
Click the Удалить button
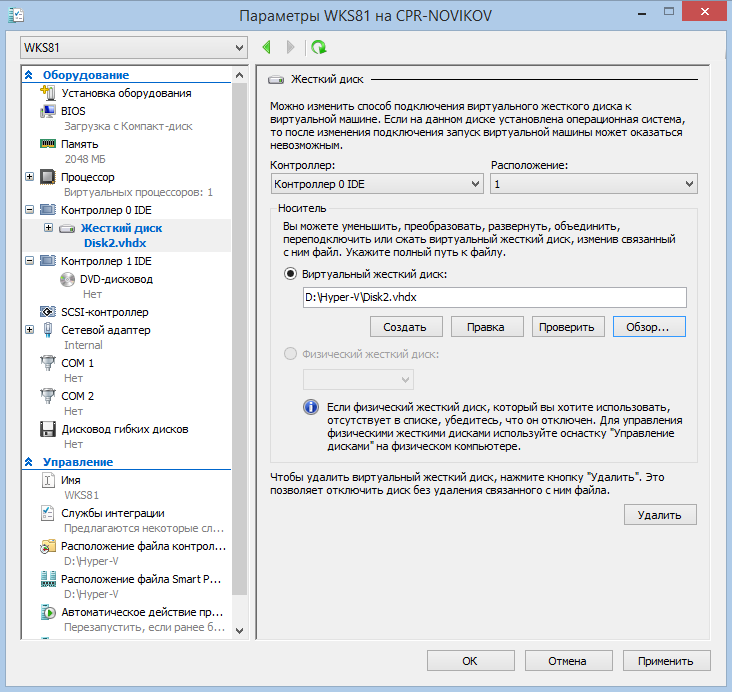[660, 515]
